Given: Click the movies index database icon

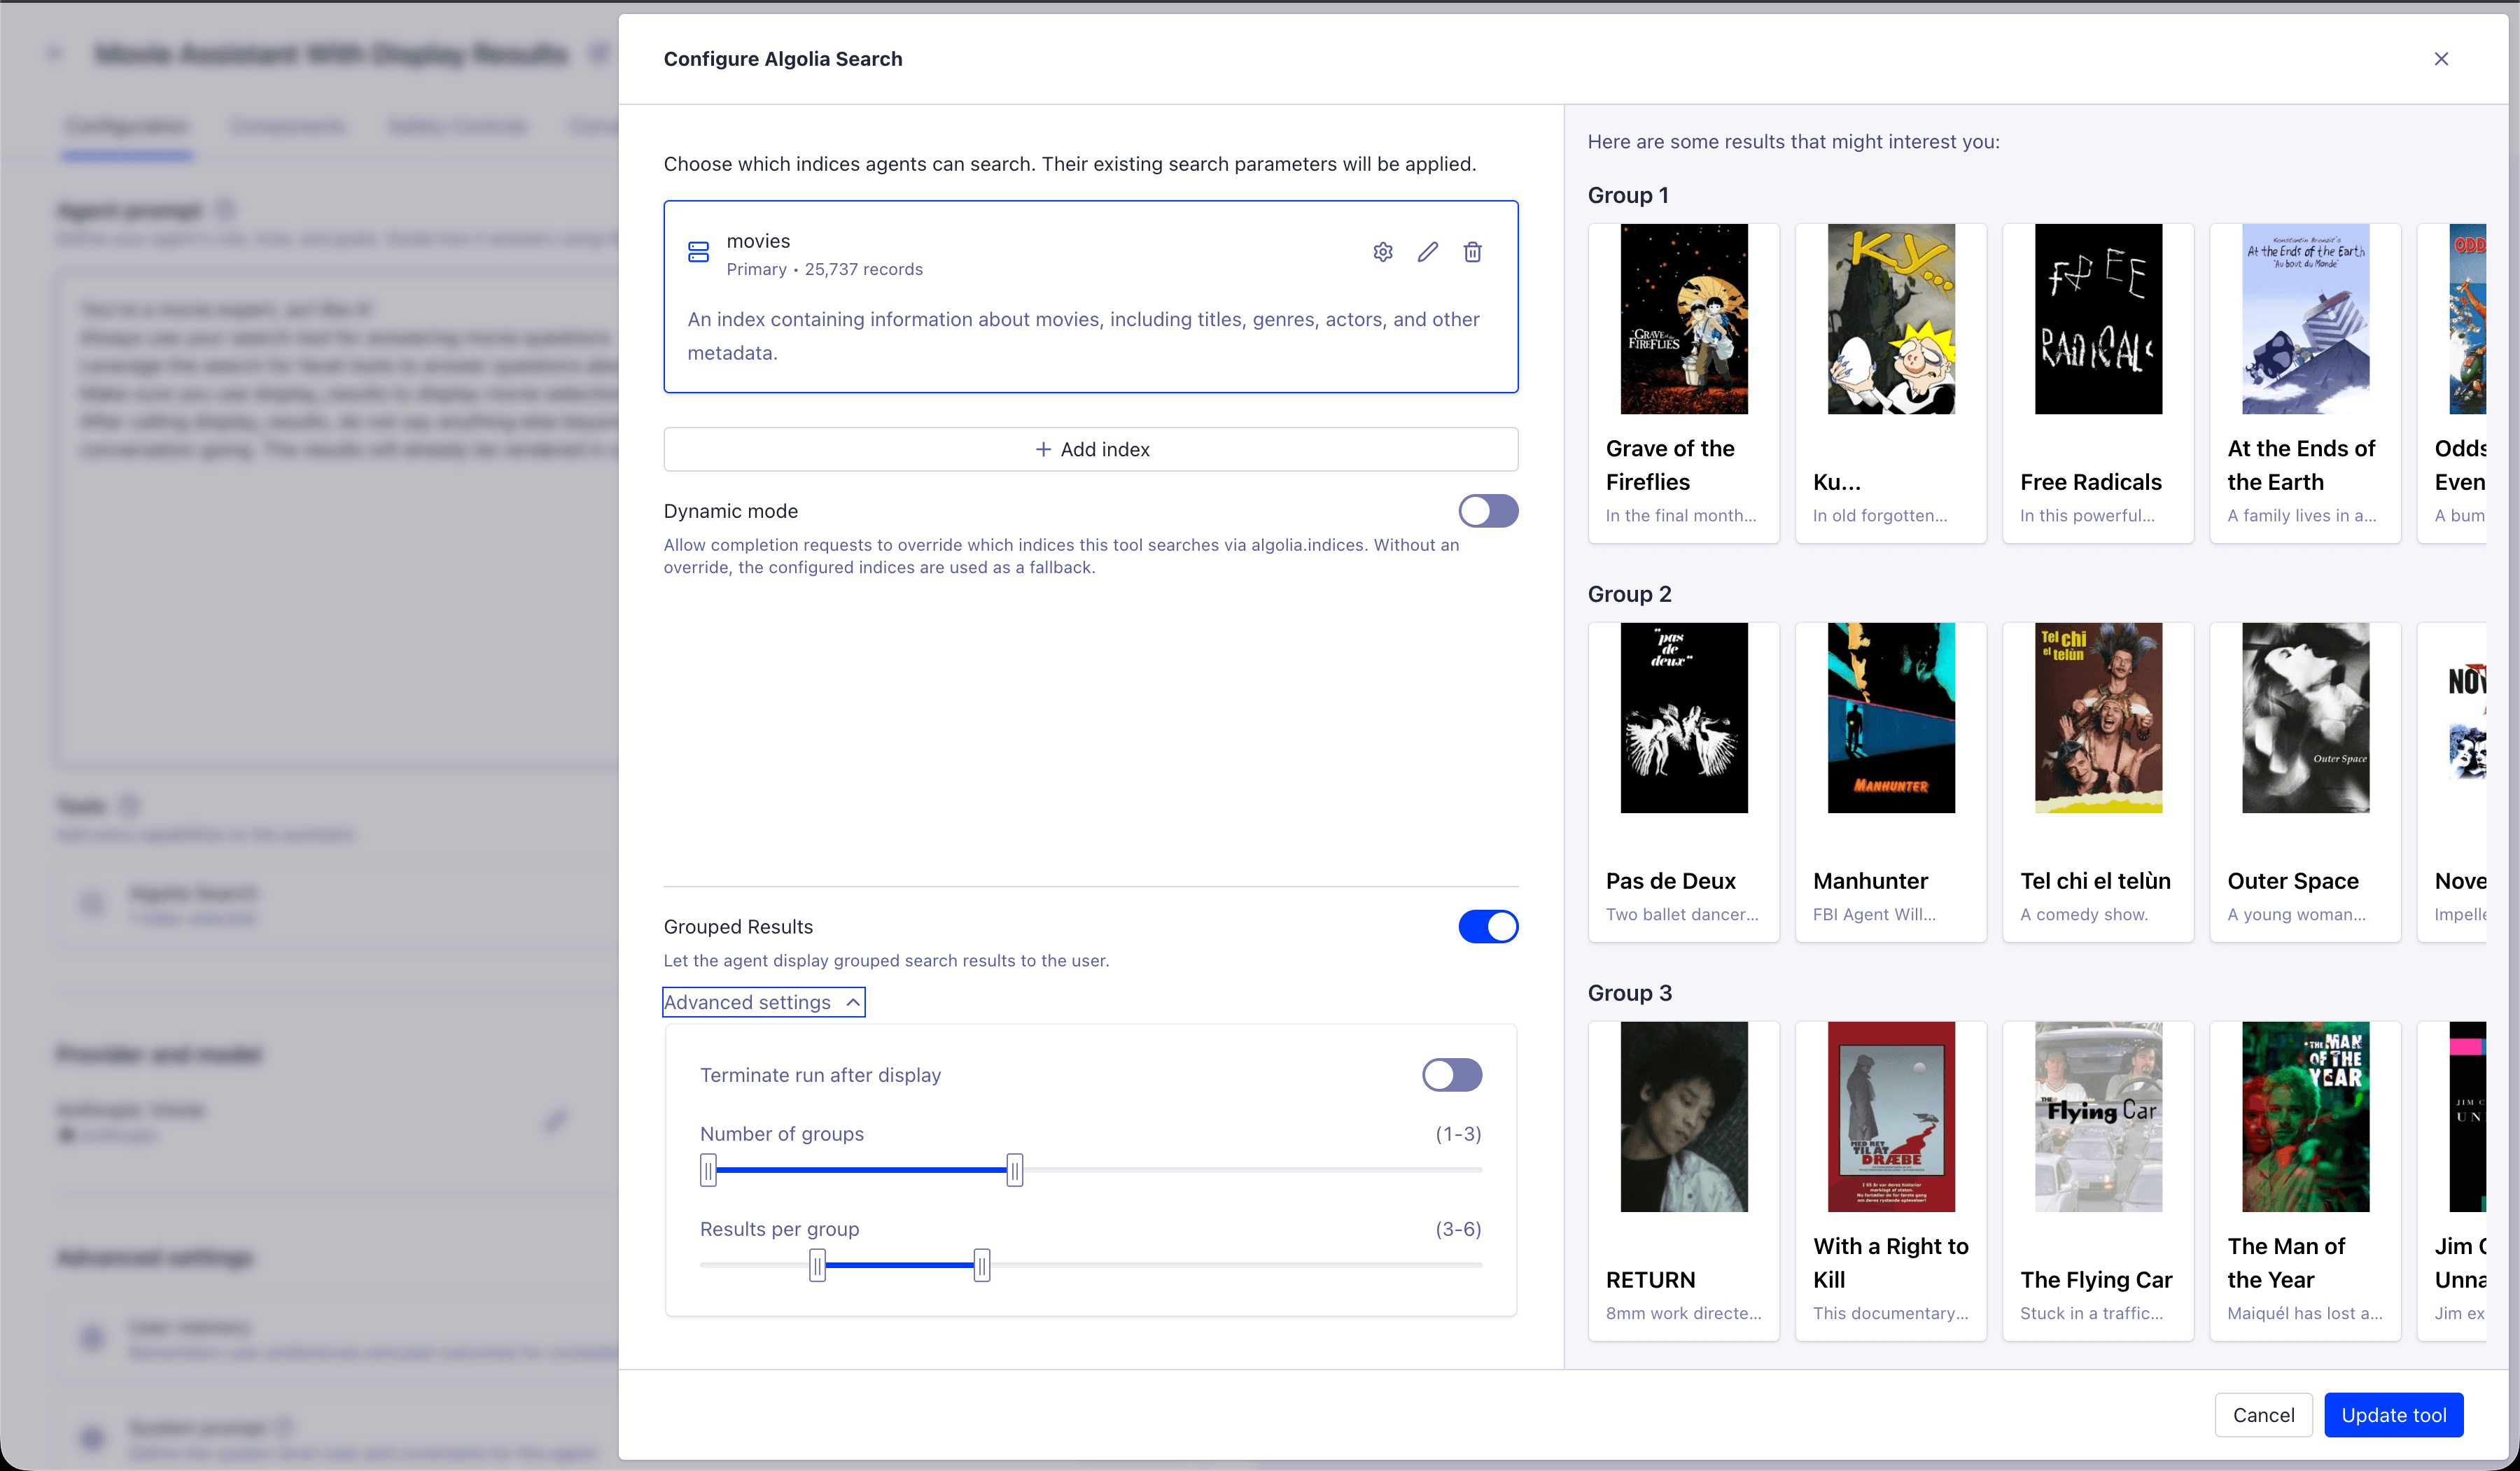Looking at the screenshot, I should 698,252.
